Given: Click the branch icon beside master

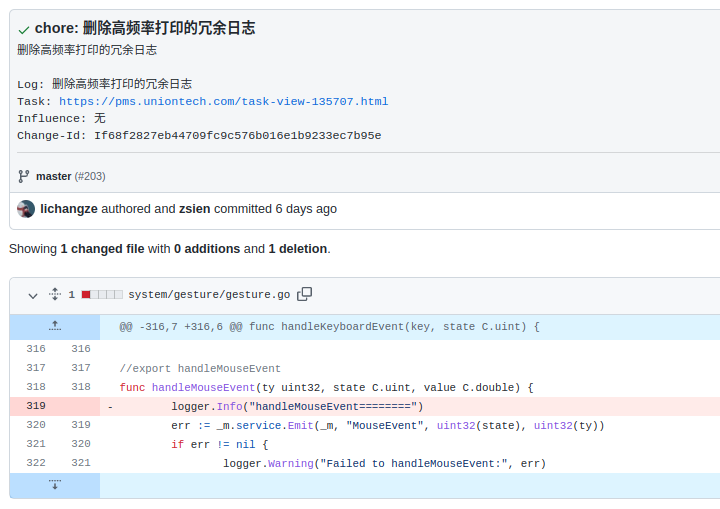Looking at the screenshot, I should pyautogui.click(x=24, y=176).
